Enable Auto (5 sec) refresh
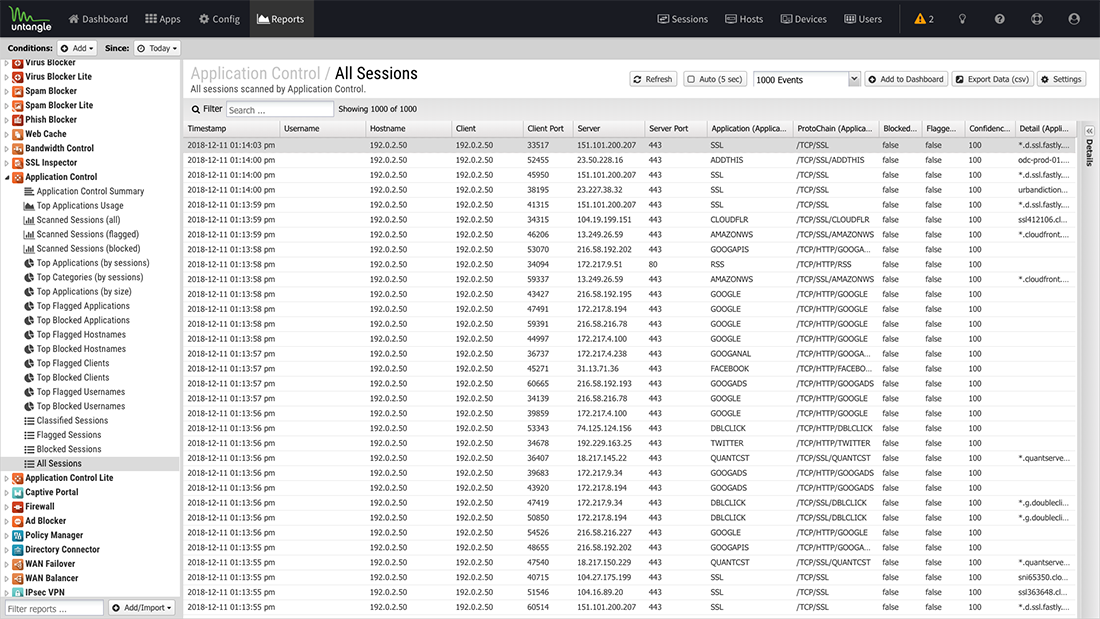Viewport: 1100px width, 619px height. click(715, 79)
